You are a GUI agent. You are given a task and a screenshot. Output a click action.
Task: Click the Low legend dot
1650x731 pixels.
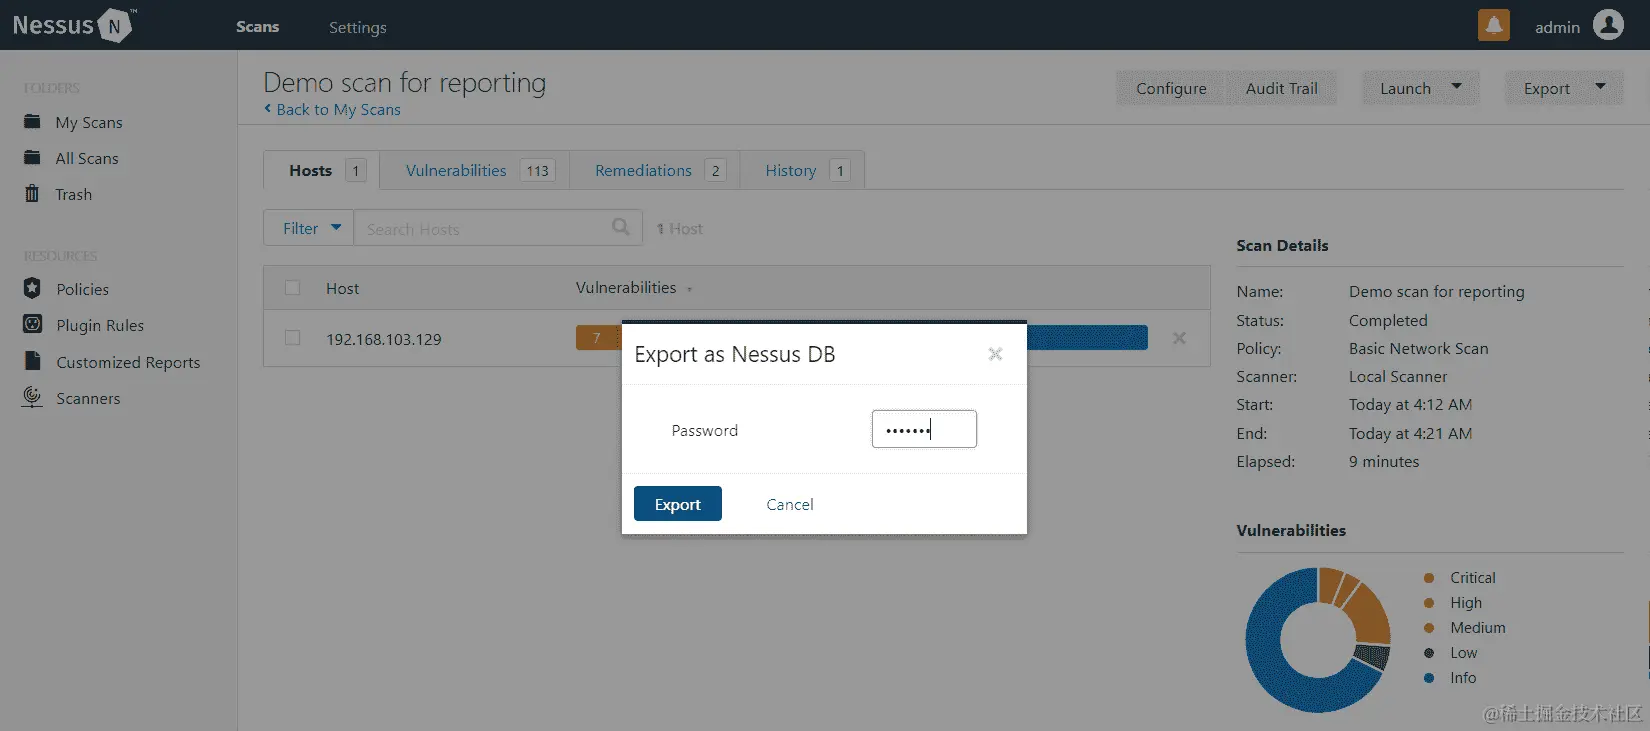pos(1429,653)
